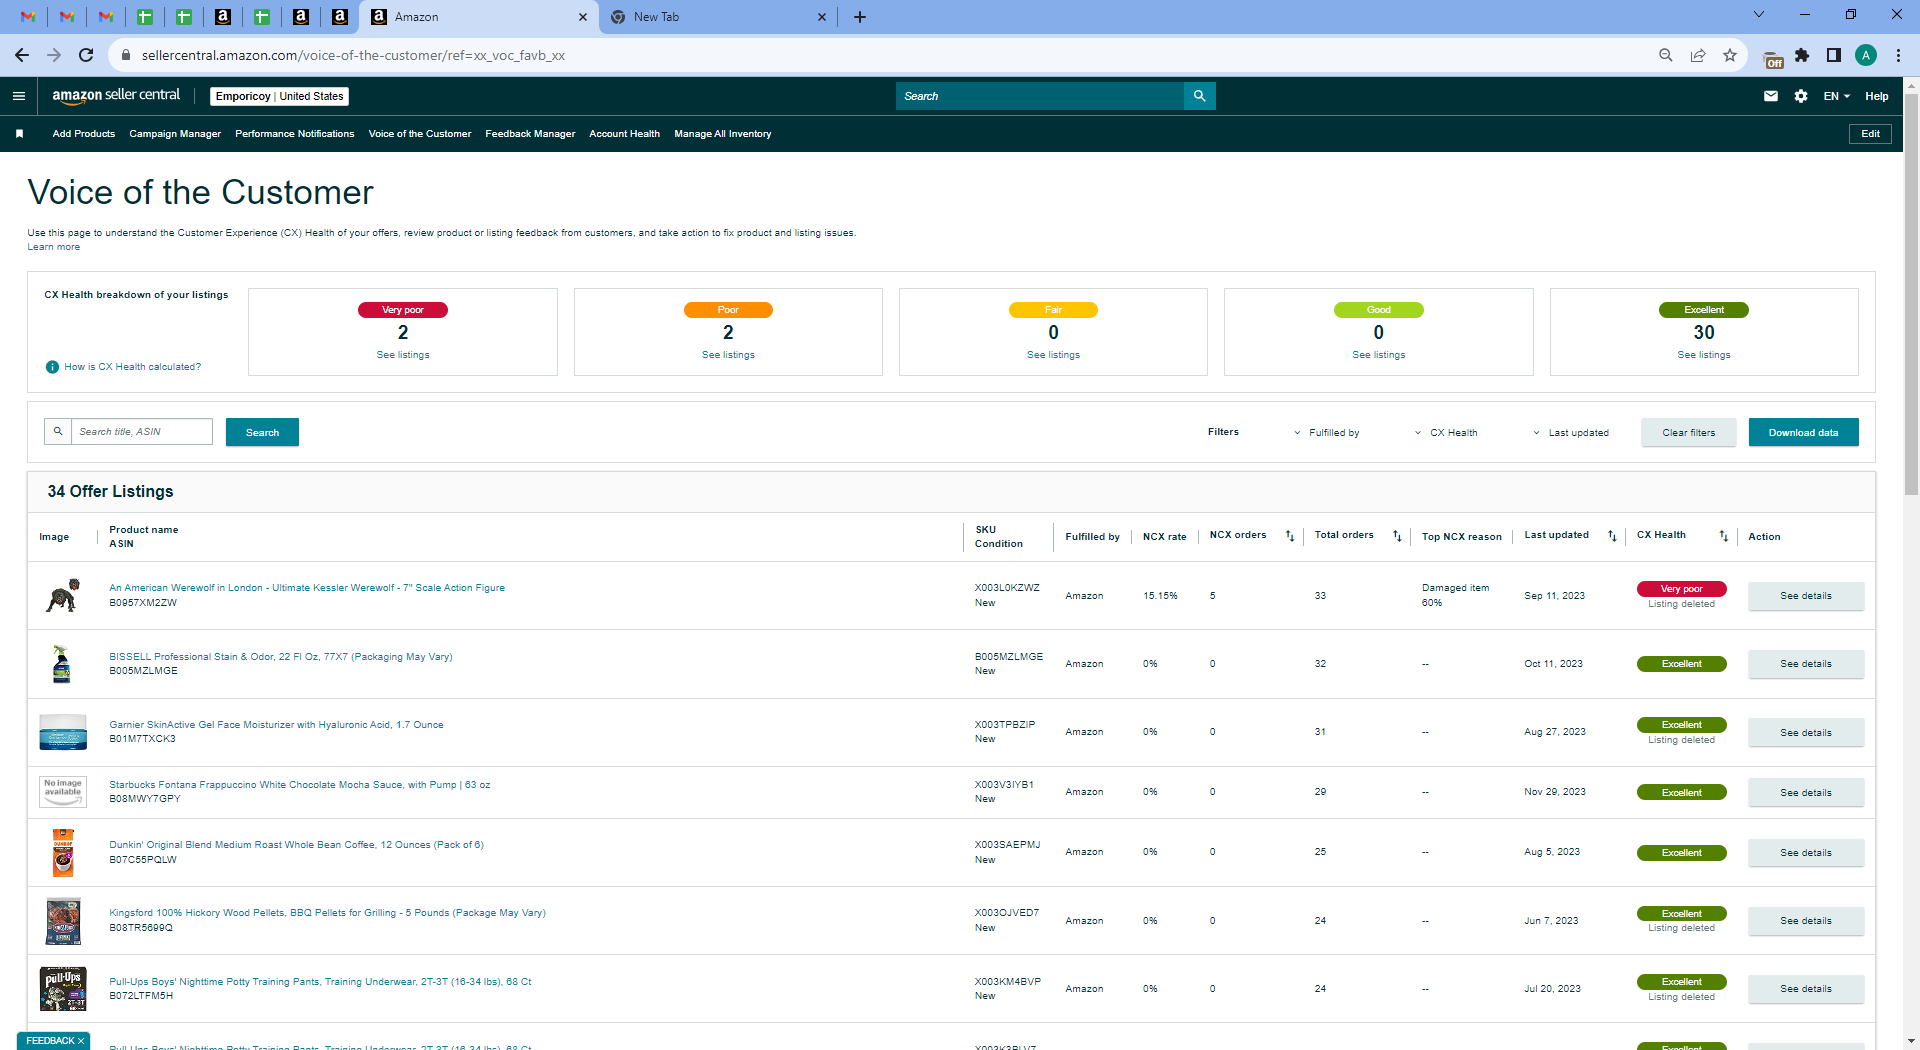1920x1050 pixels.
Task: Sort listings by CX Health column
Action: tap(1723, 536)
